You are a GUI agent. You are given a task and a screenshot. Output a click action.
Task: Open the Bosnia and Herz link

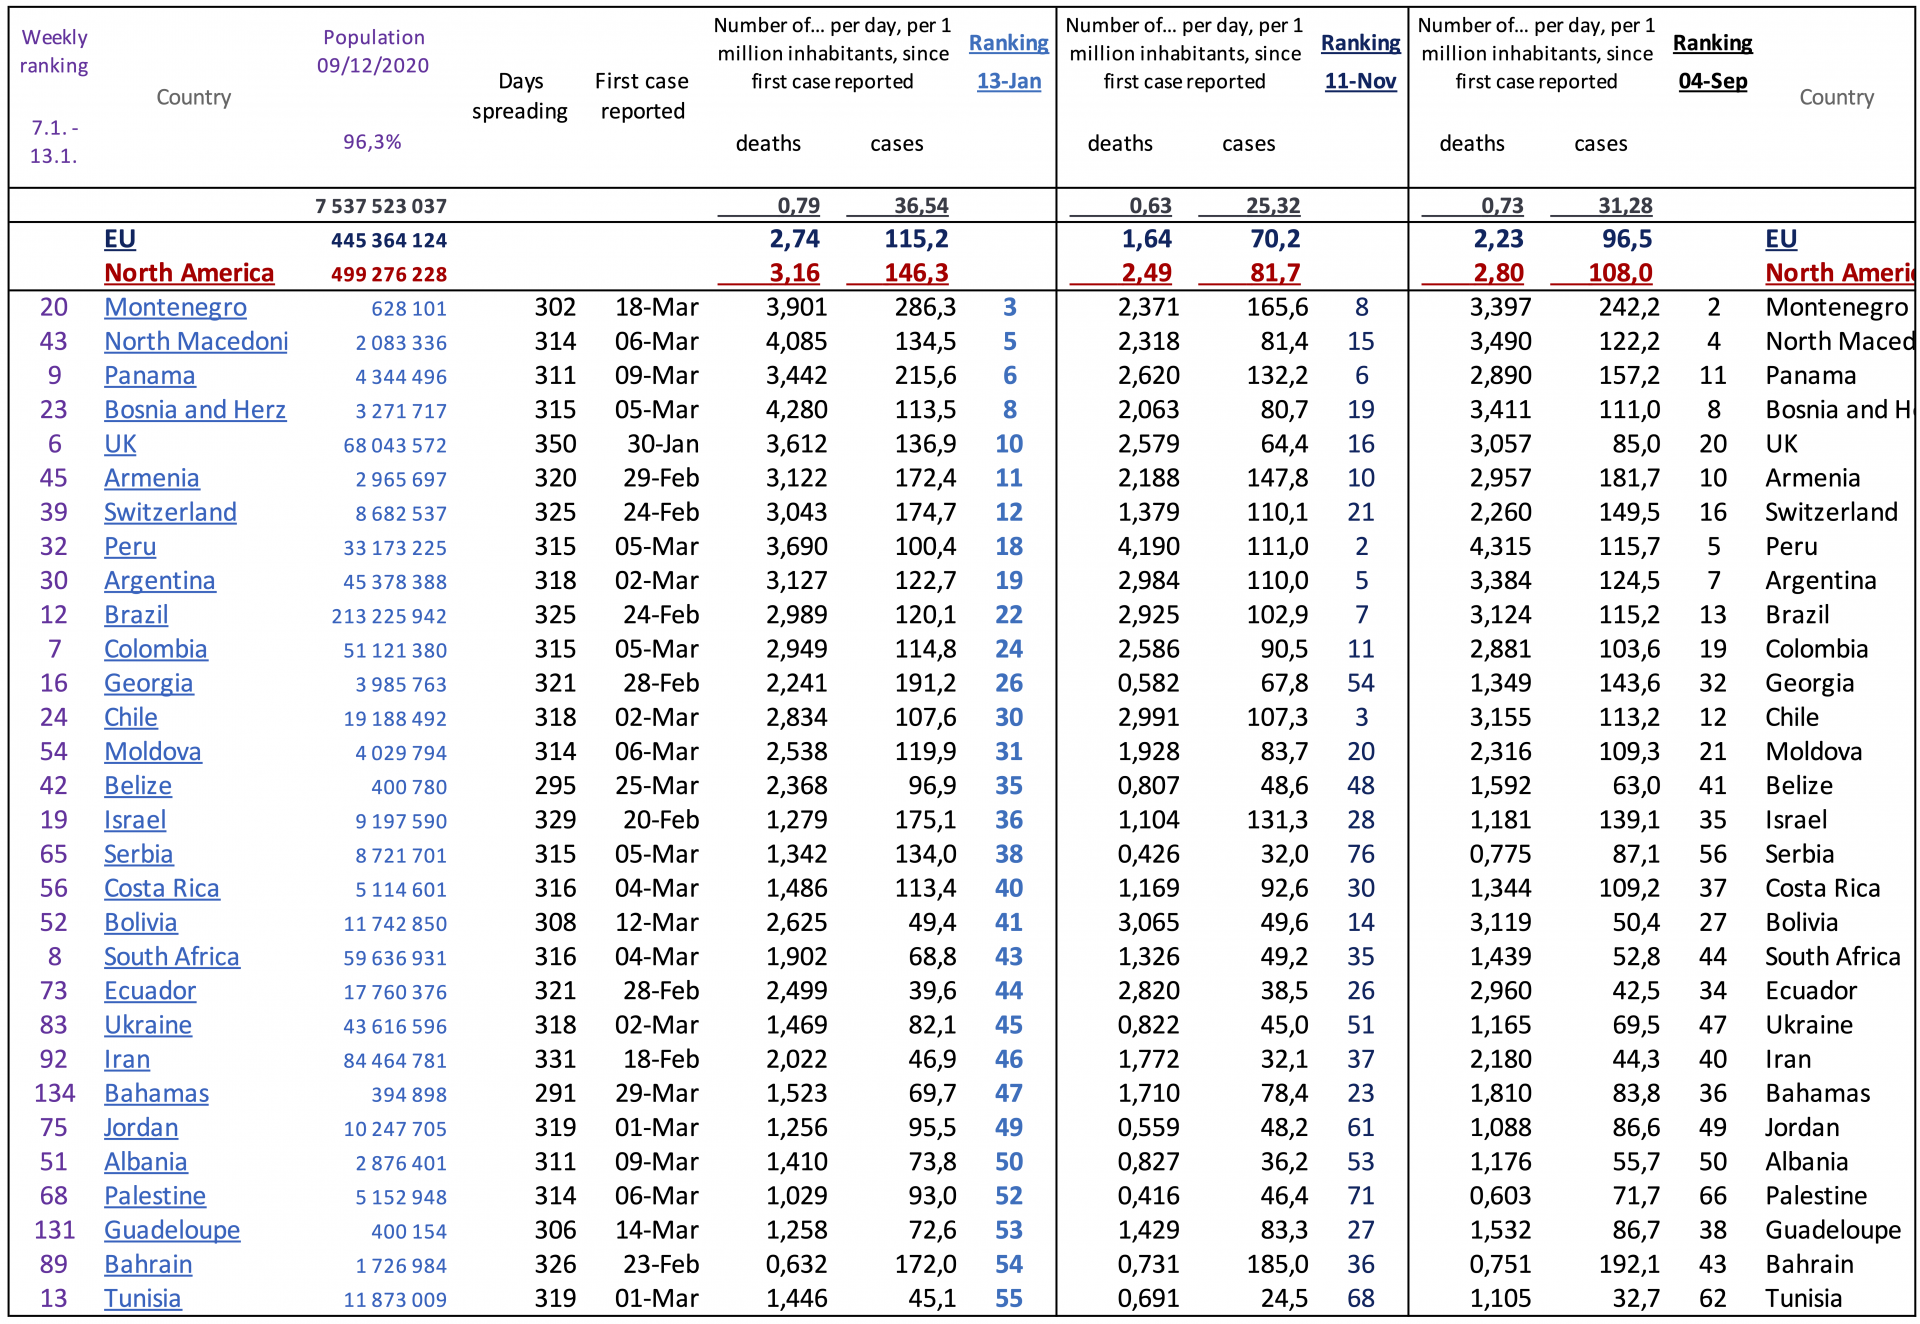pos(195,410)
